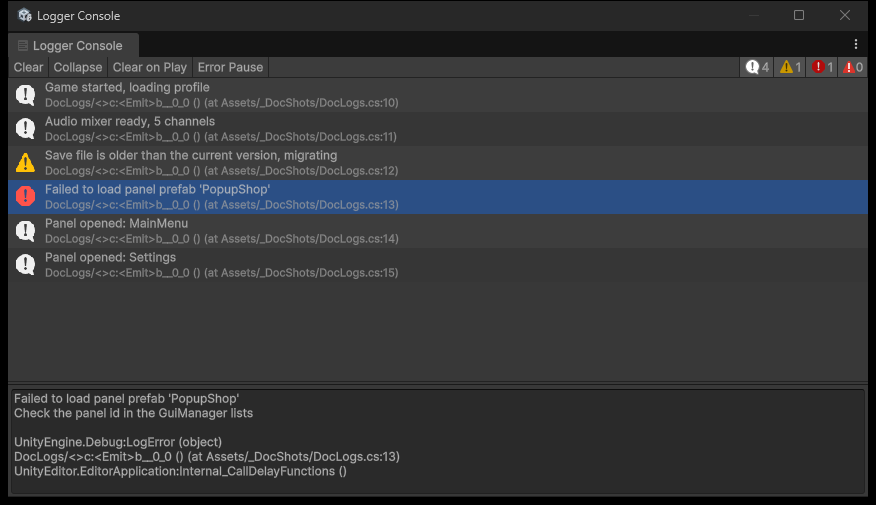Toggle Clear on Play
The width and height of the screenshot is (876, 505).
coord(150,67)
